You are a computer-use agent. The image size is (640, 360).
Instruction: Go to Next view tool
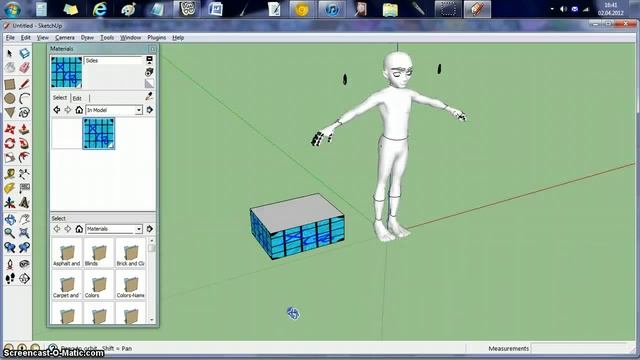click(24, 247)
